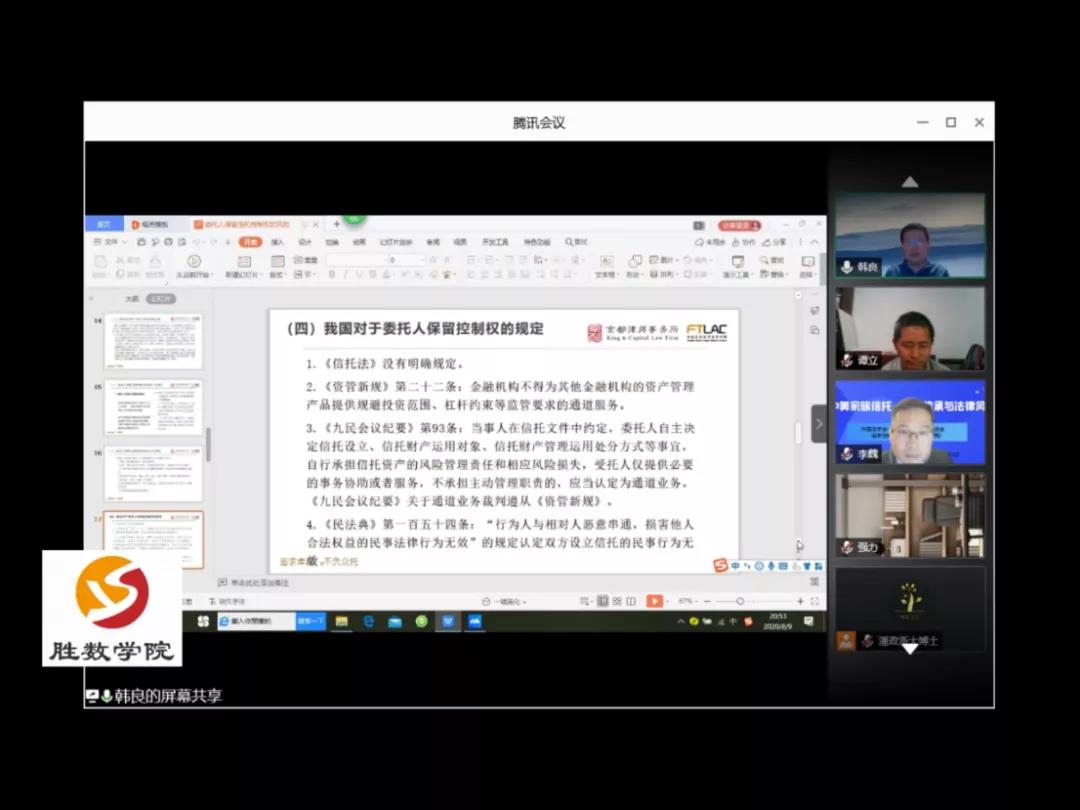Open the font name combo box
This screenshot has height=810, width=1080.
357,260
